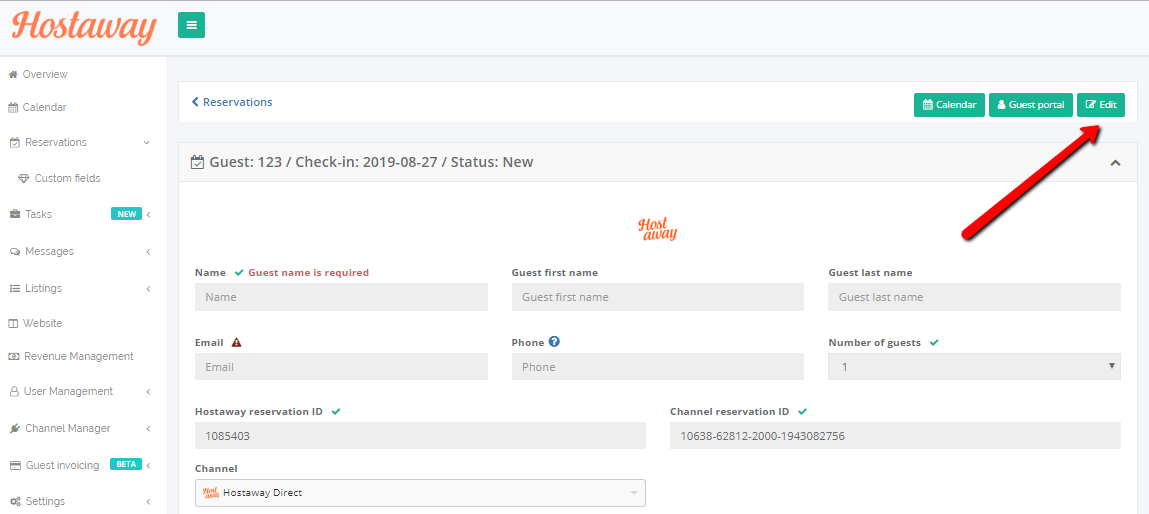
Task: Click the green Calendar button
Action: tap(949, 105)
